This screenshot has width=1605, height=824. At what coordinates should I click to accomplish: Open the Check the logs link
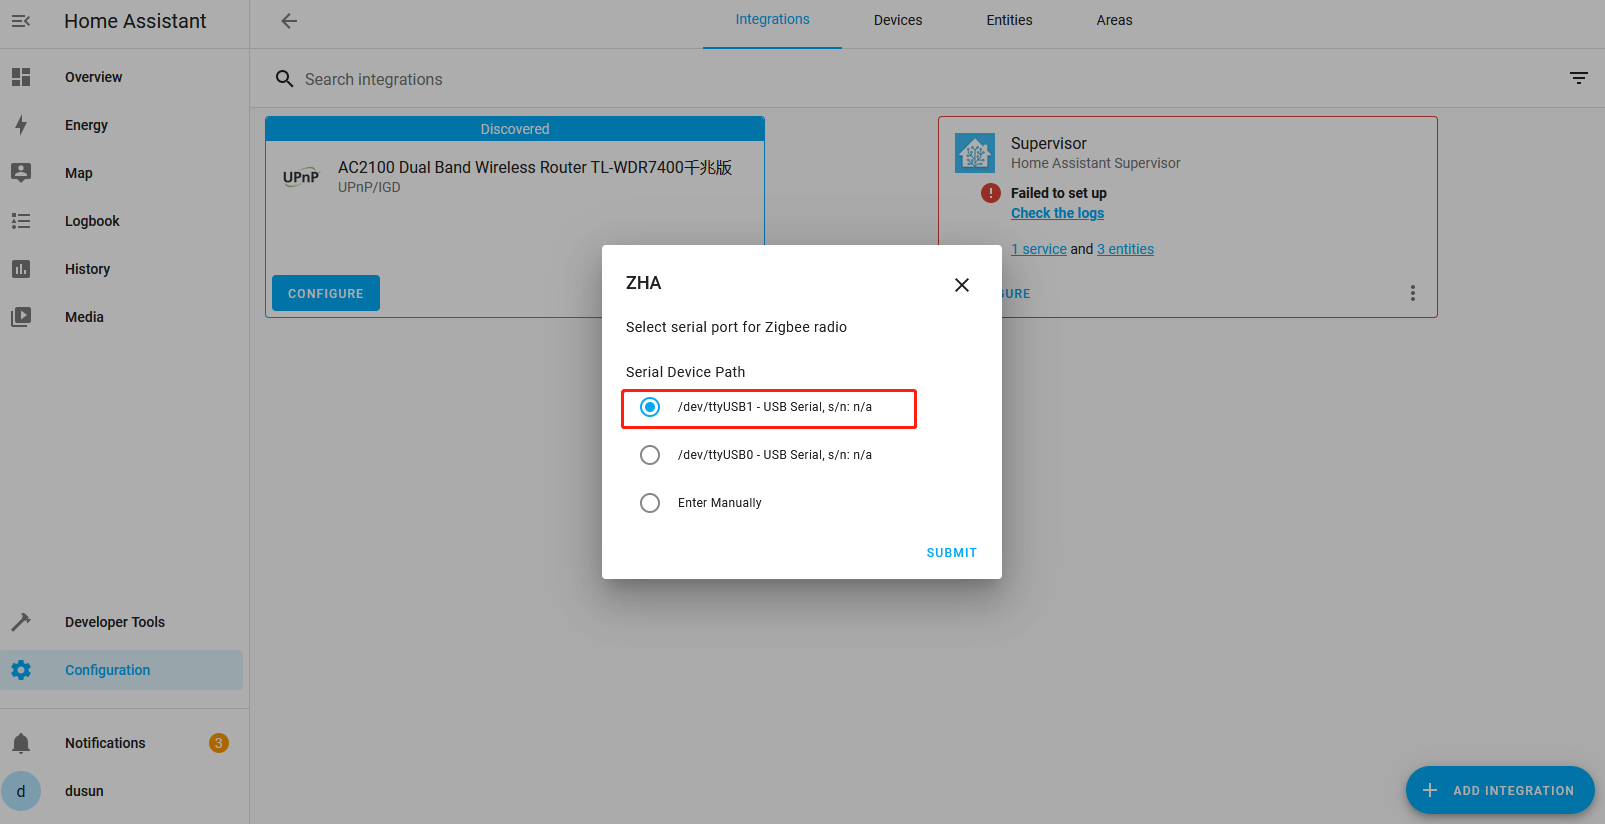(x=1057, y=213)
